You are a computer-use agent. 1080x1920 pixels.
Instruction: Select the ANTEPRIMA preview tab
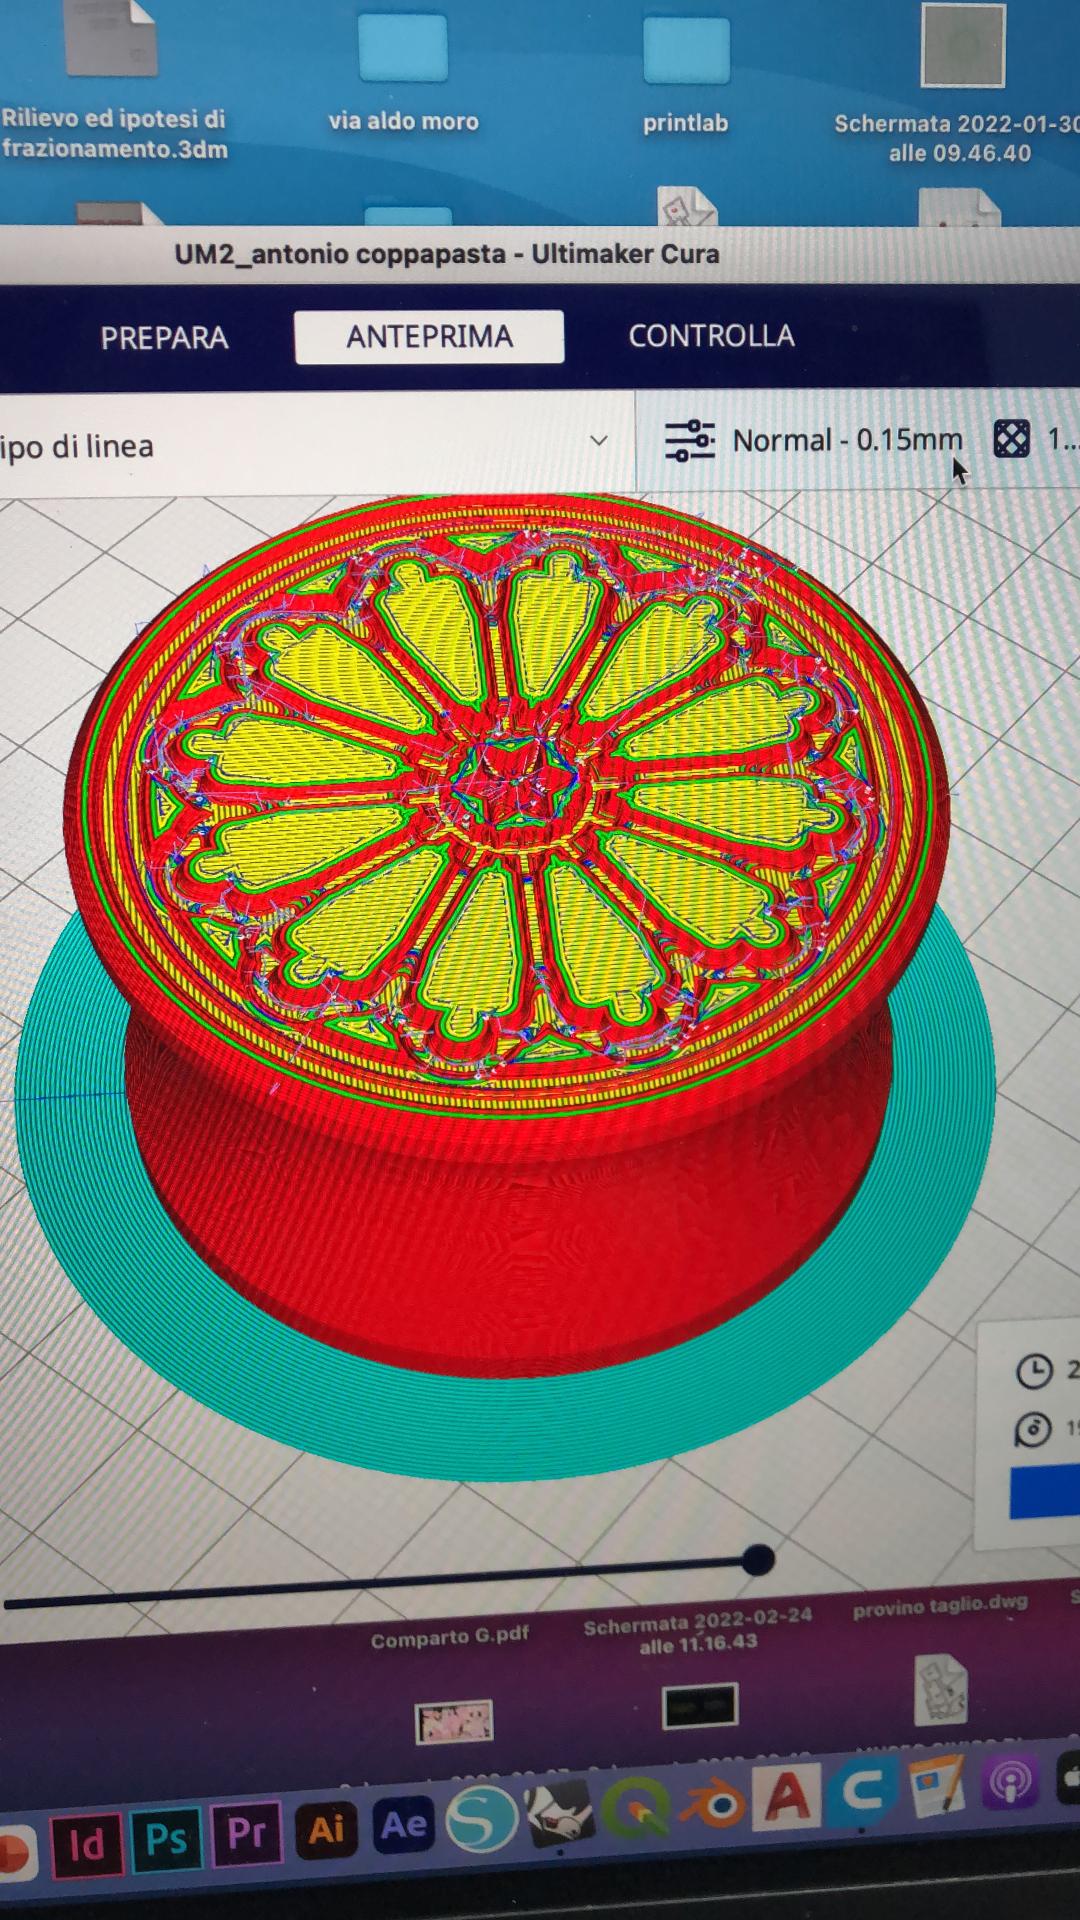pyautogui.click(x=429, y=337)
